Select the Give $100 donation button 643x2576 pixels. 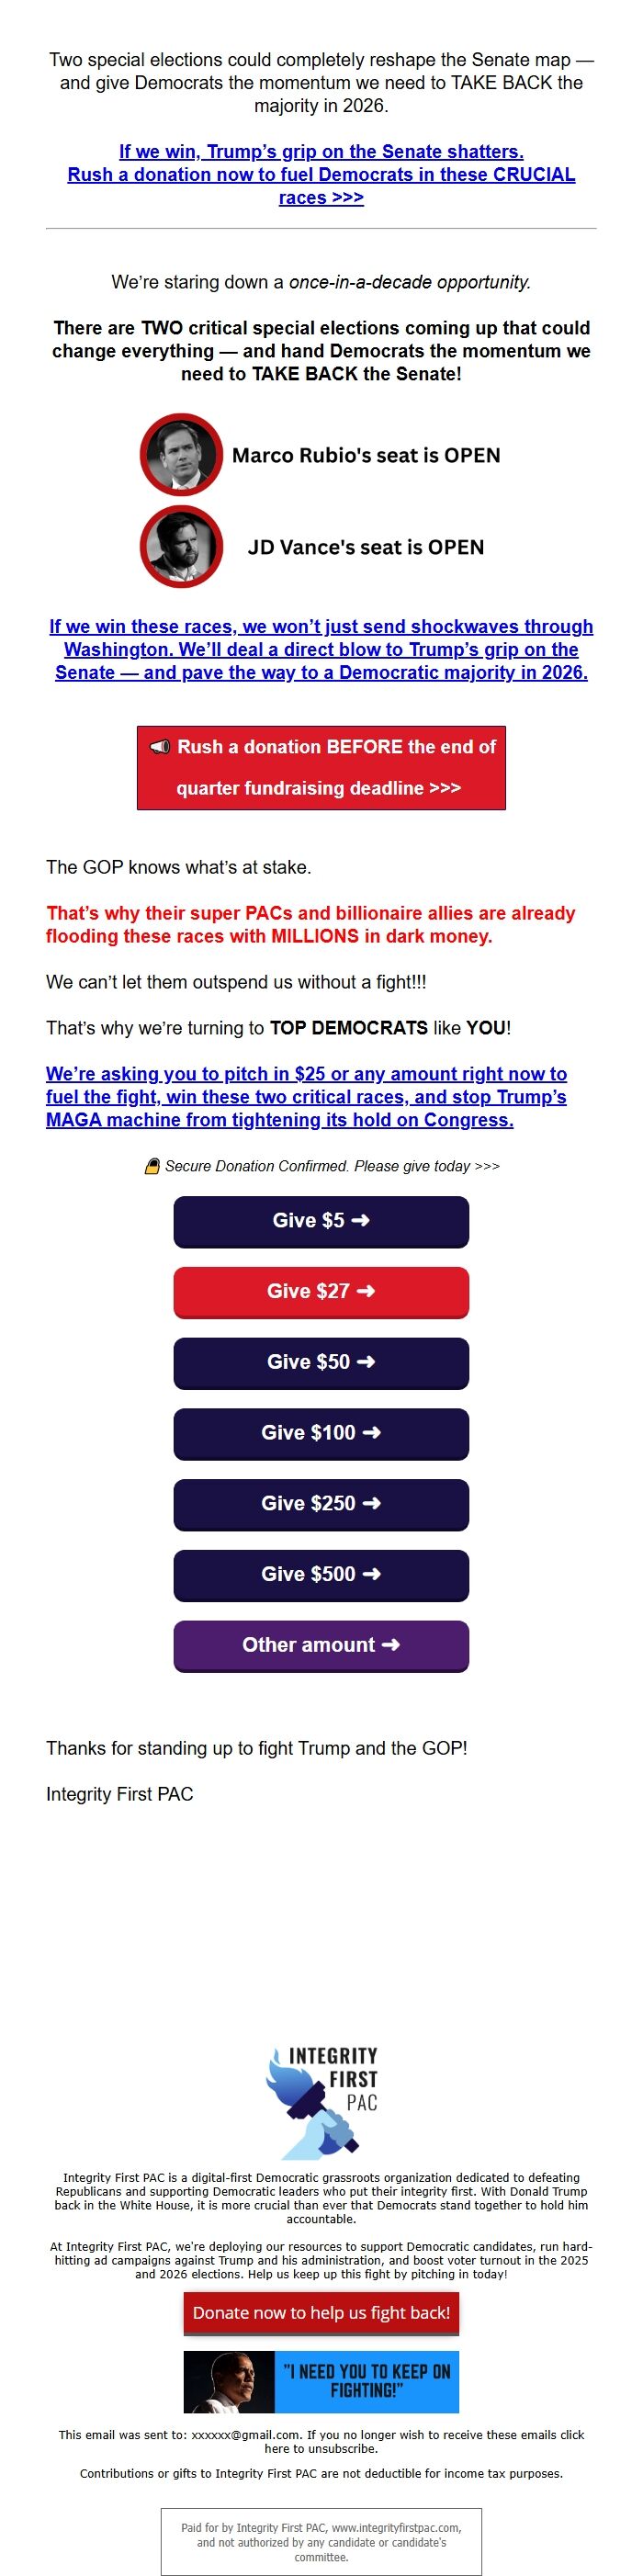[x=321, y=1433]
